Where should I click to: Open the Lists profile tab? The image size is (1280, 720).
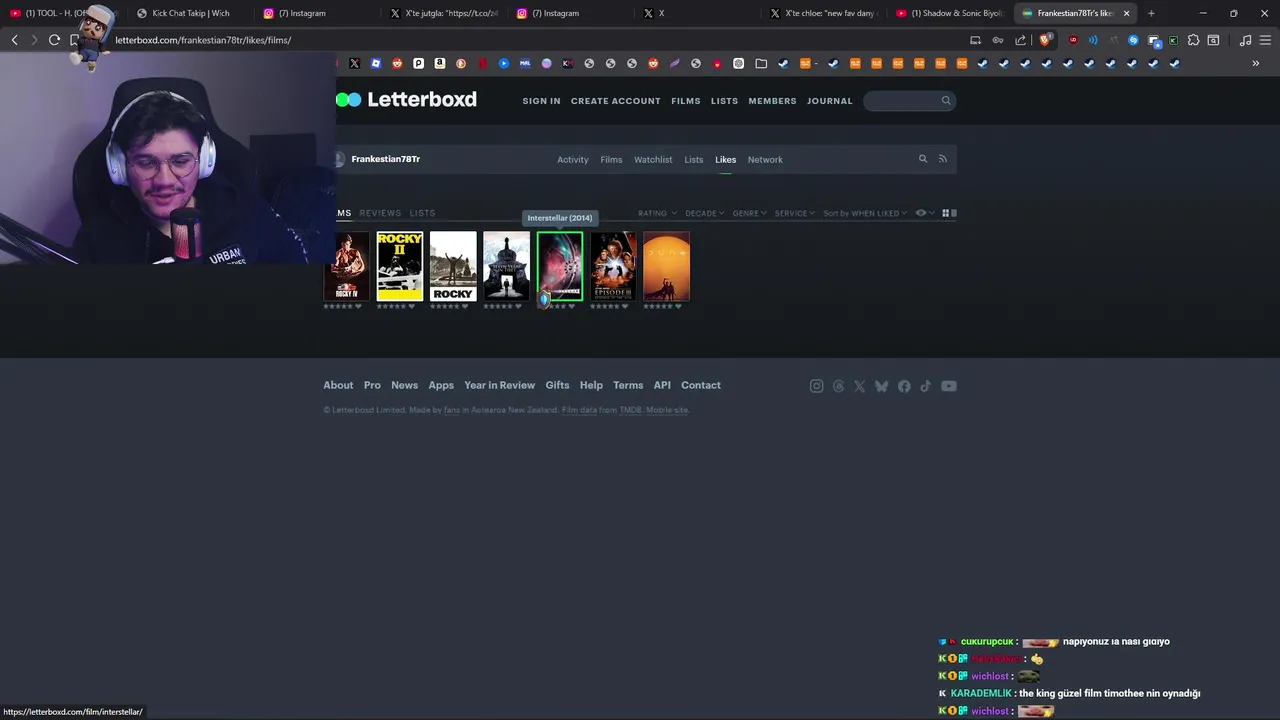tap(694, 160)
